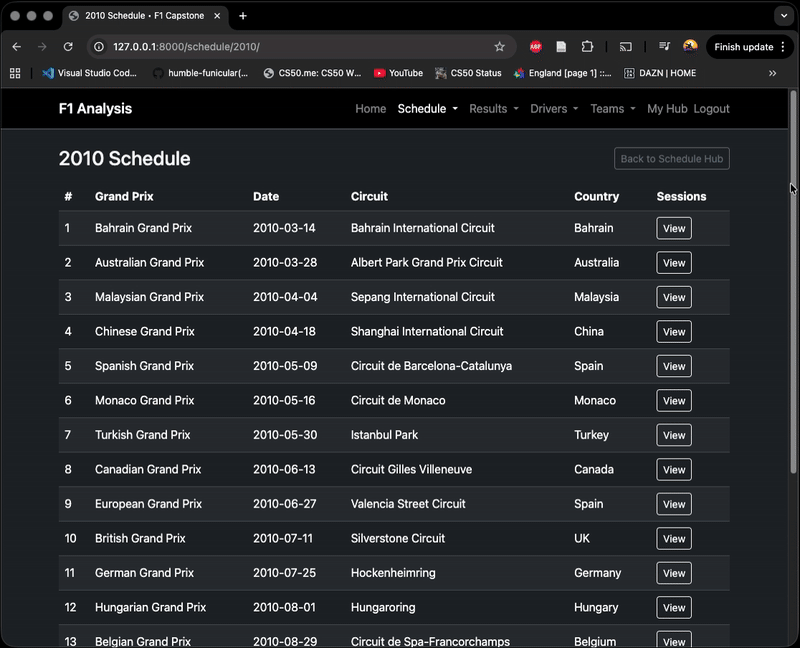The width and height of the screenshot is (800, 648).
Task: Click the Logout link
Action: 711,109
